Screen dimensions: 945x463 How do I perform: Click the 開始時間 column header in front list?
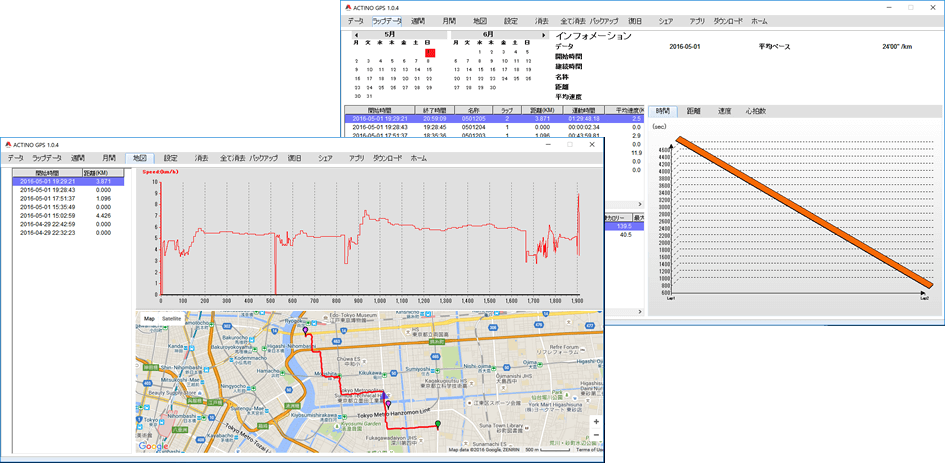point(47,173)
